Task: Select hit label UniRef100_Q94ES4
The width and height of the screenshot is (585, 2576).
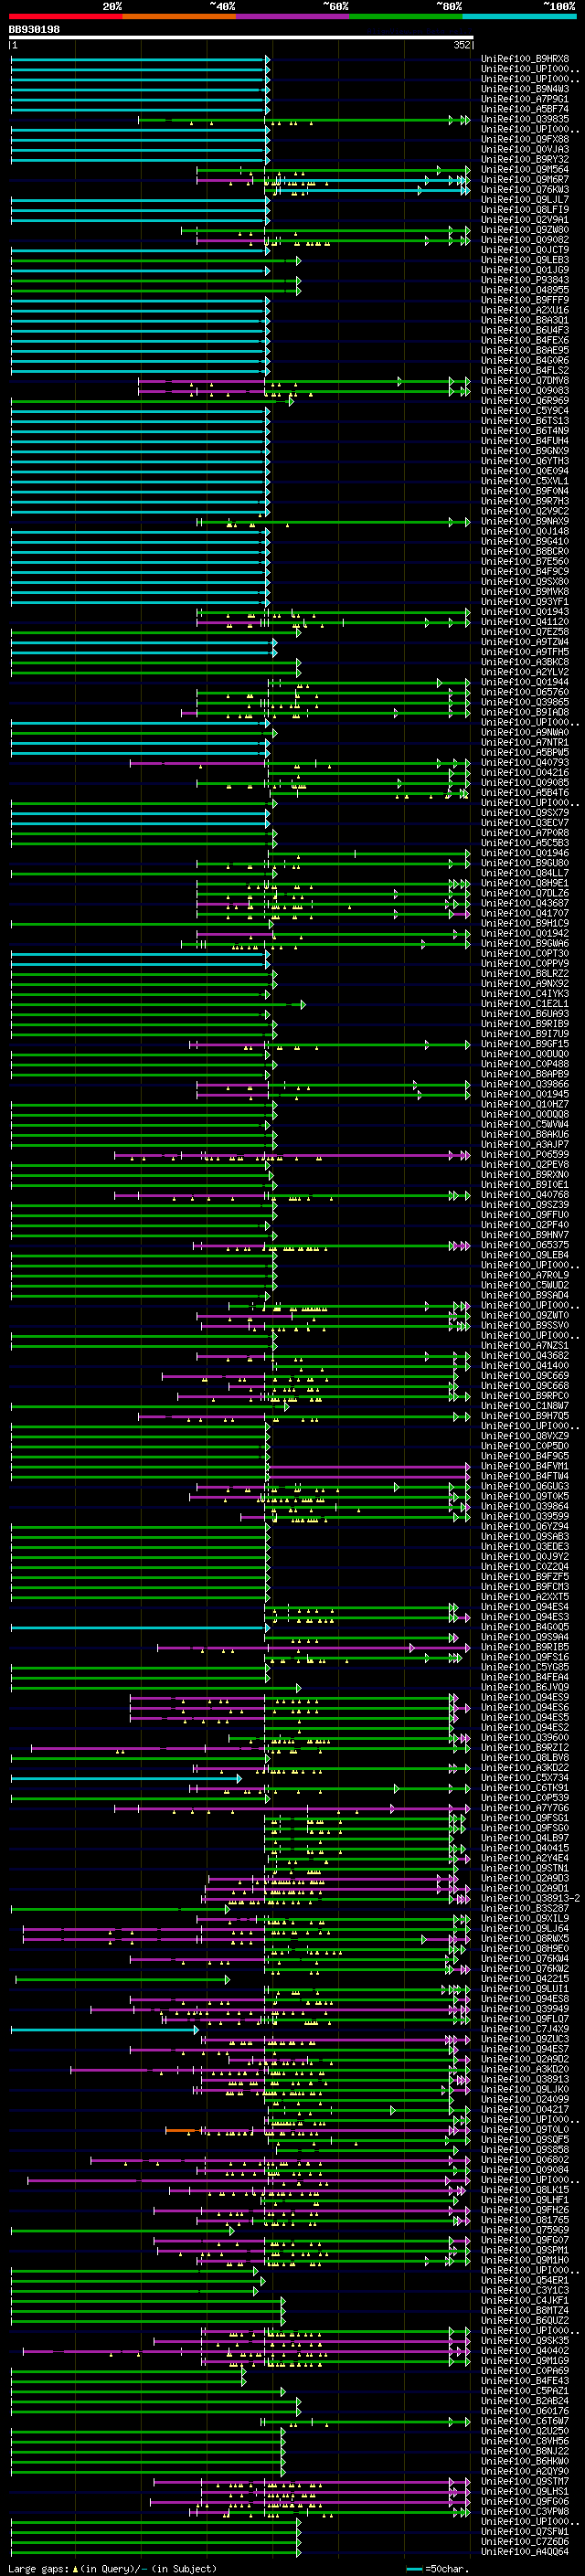Action: point(525,1607)
